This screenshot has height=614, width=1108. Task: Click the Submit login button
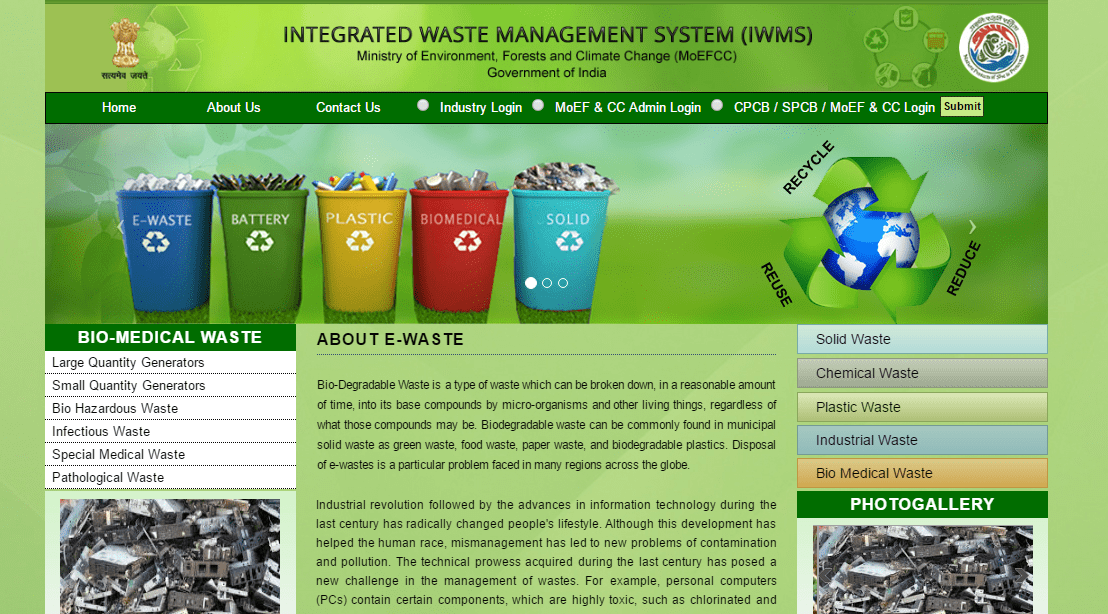click(x=962, y=107)
